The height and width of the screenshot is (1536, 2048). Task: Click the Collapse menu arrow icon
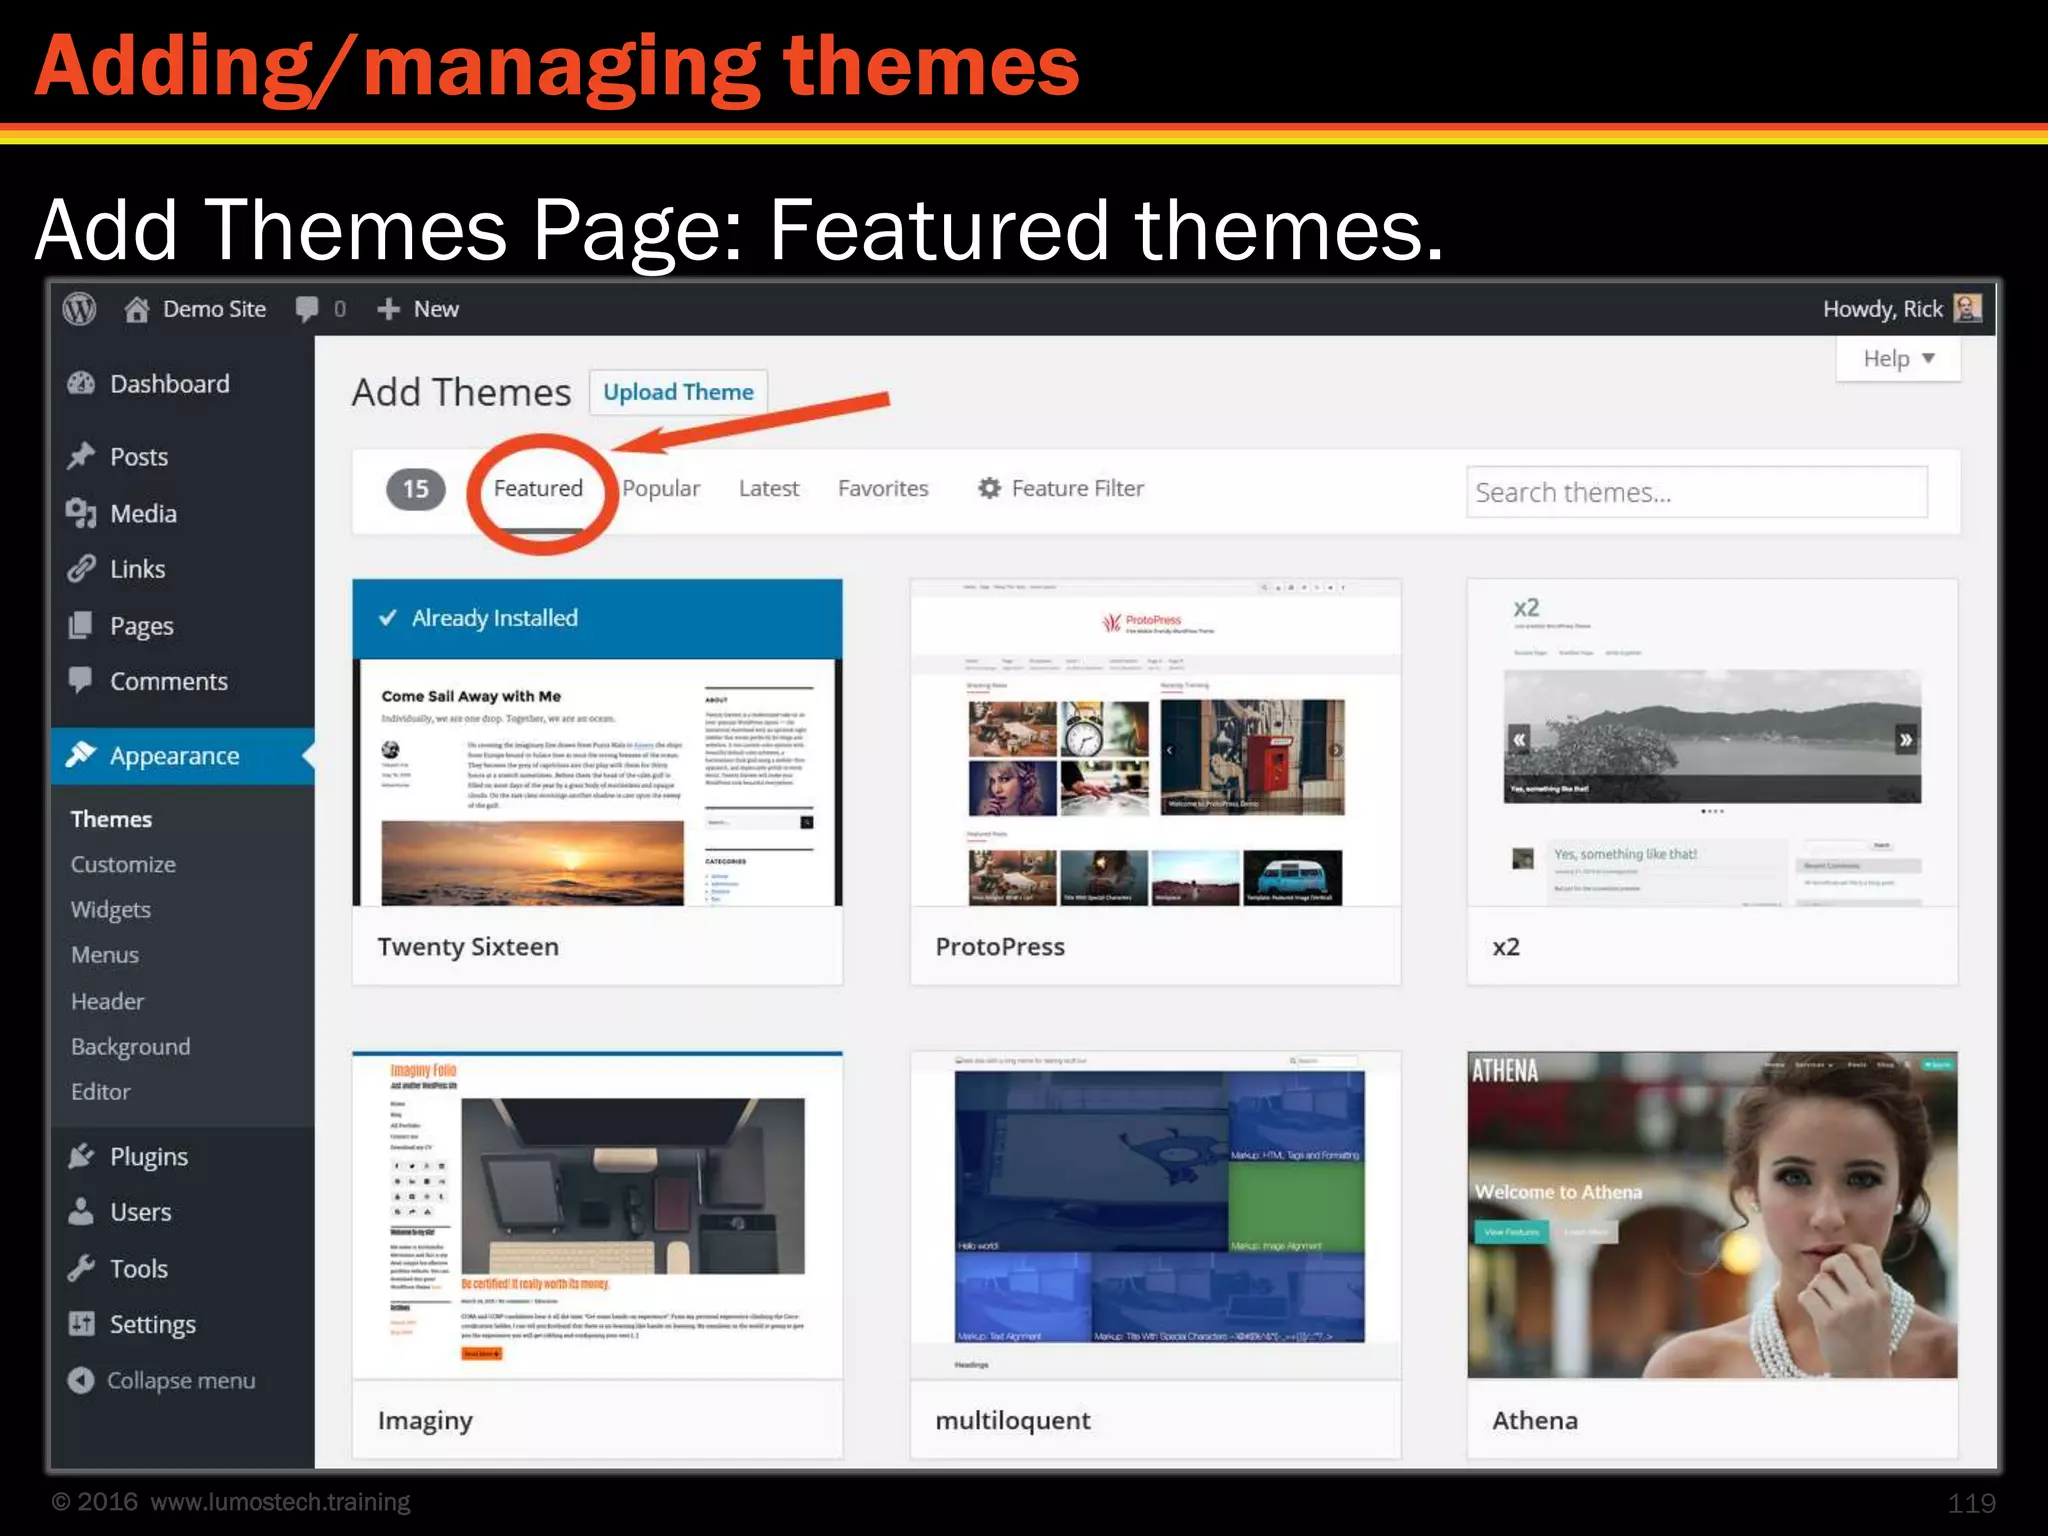pyautogui.click(x=81, y=1380)
